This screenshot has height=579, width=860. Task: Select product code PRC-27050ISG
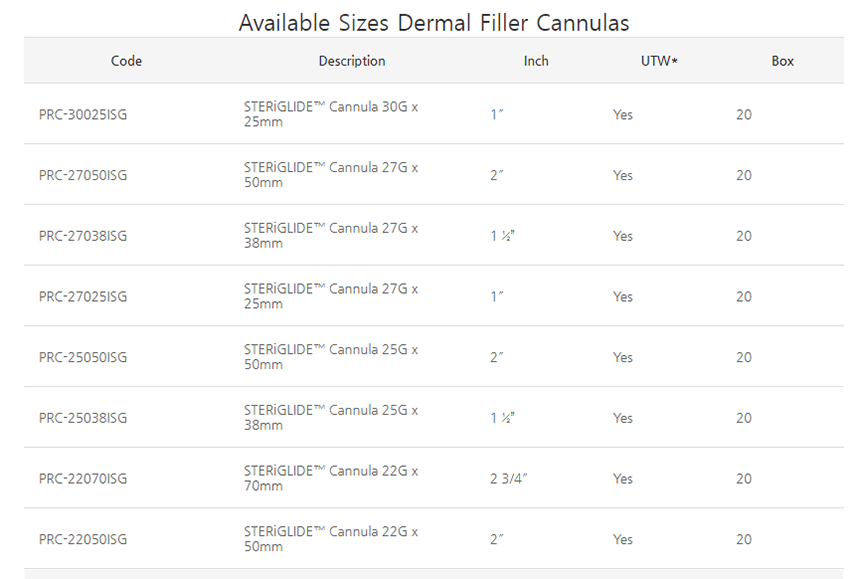click(83, 176)
